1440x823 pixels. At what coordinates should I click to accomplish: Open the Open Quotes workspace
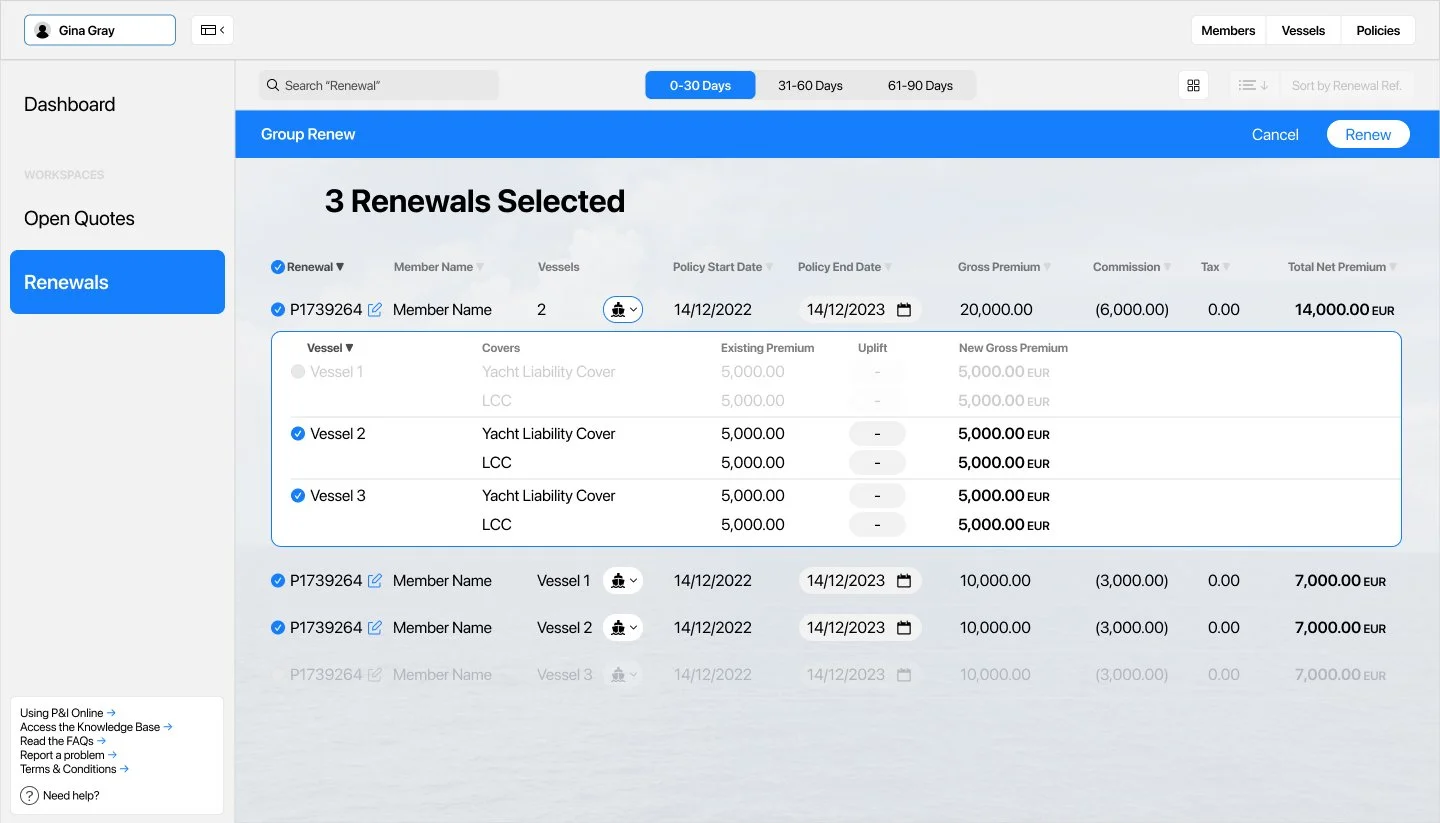tap(79, 218)
